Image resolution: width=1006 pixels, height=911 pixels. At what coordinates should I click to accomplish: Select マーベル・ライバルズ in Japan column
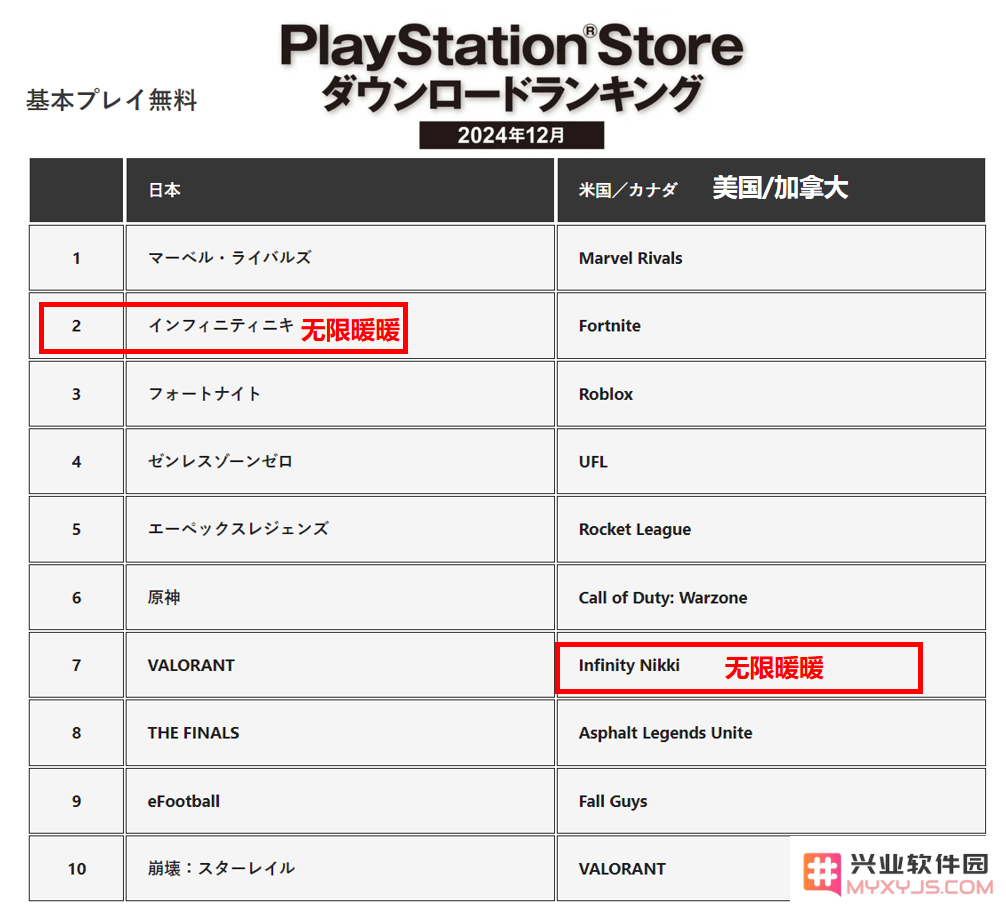(x=230, y=257)
